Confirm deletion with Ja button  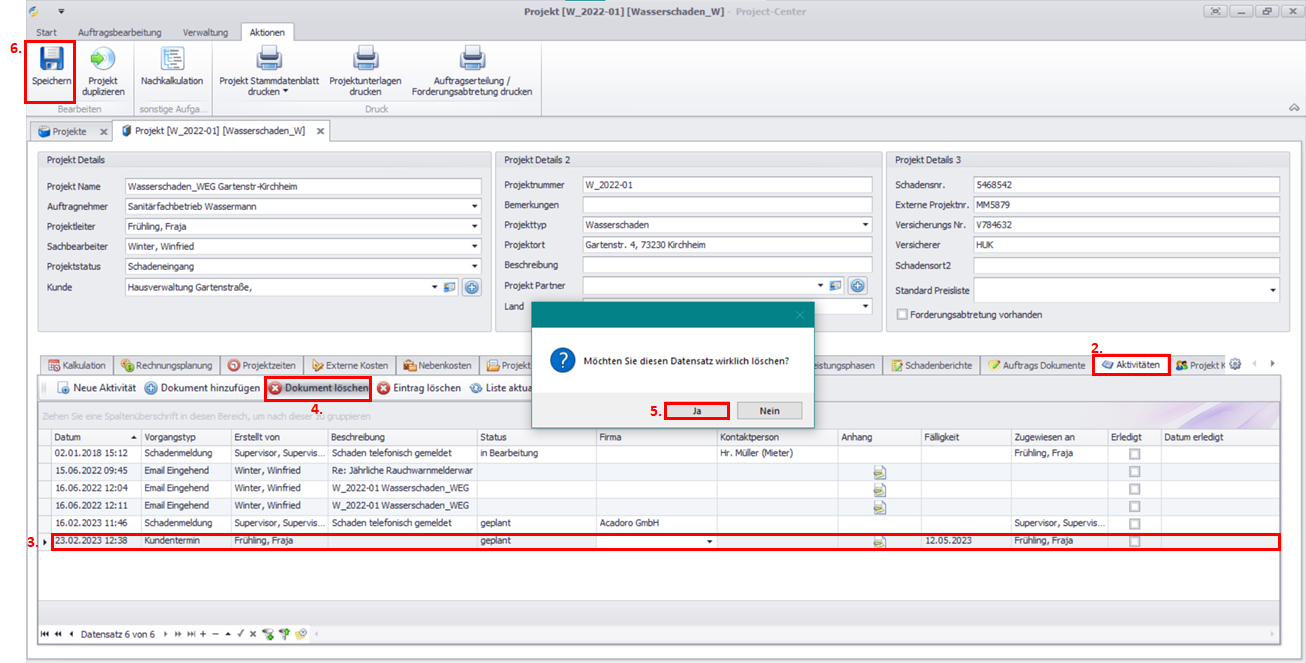coord(696,411)
